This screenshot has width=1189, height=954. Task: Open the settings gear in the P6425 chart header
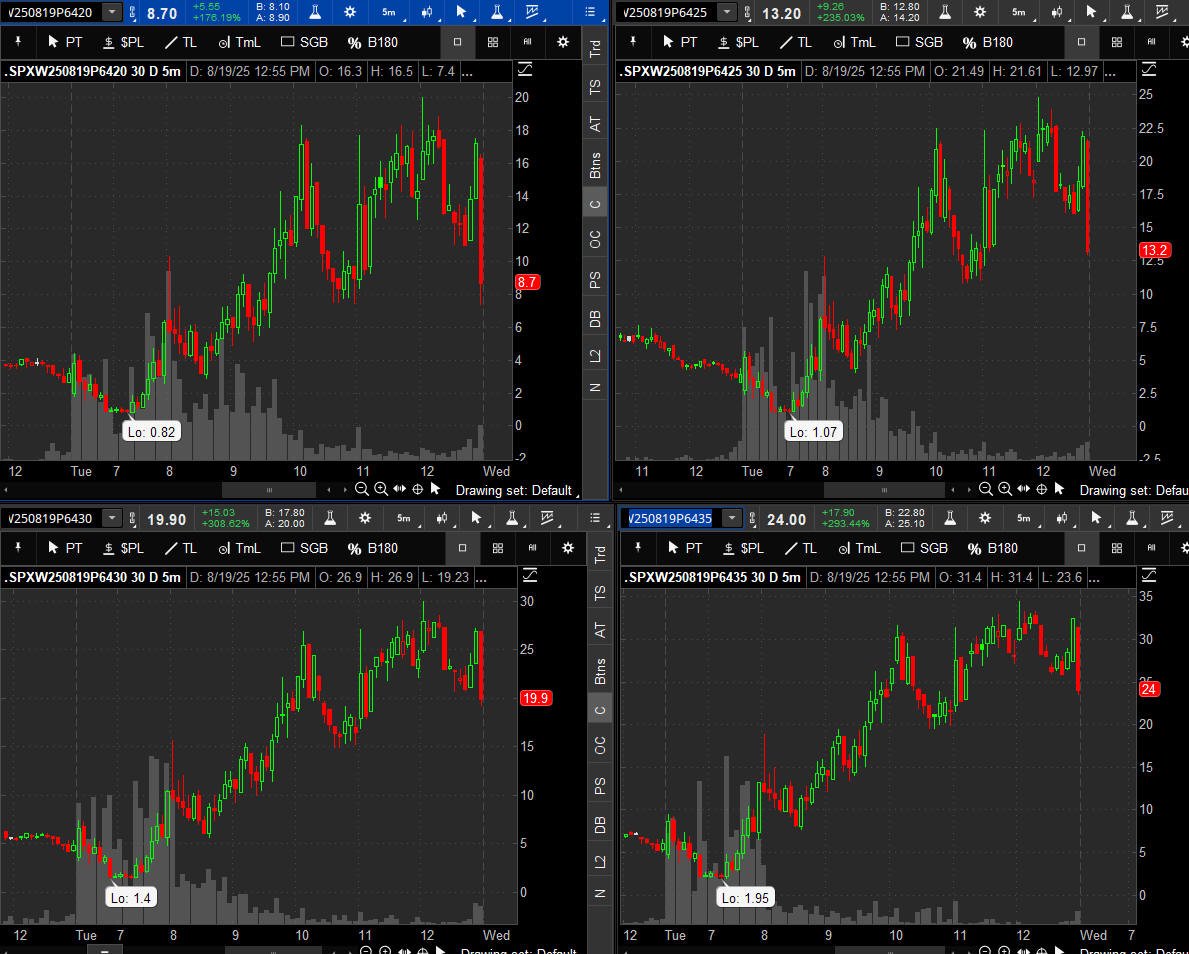click(979, 13)
